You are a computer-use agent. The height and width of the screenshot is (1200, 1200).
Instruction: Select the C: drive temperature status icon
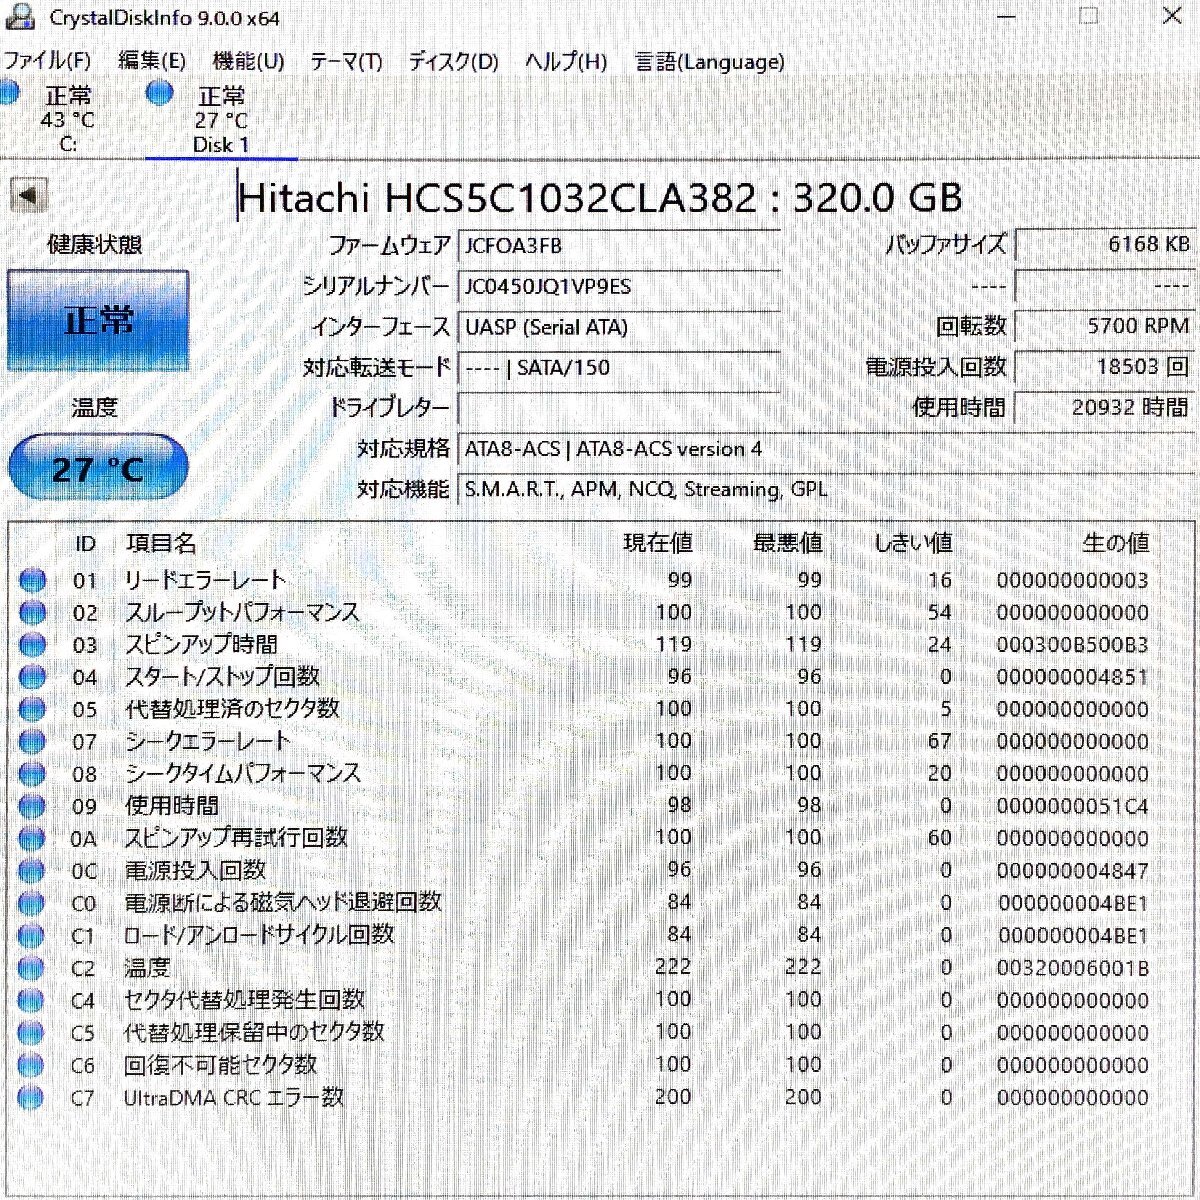coord(10,95)
